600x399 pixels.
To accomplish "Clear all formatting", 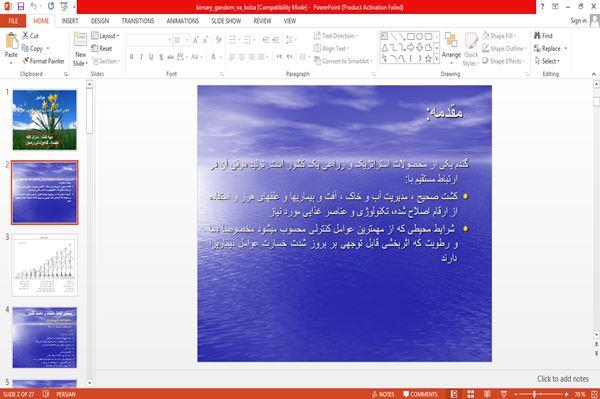I will coord(218,40).
